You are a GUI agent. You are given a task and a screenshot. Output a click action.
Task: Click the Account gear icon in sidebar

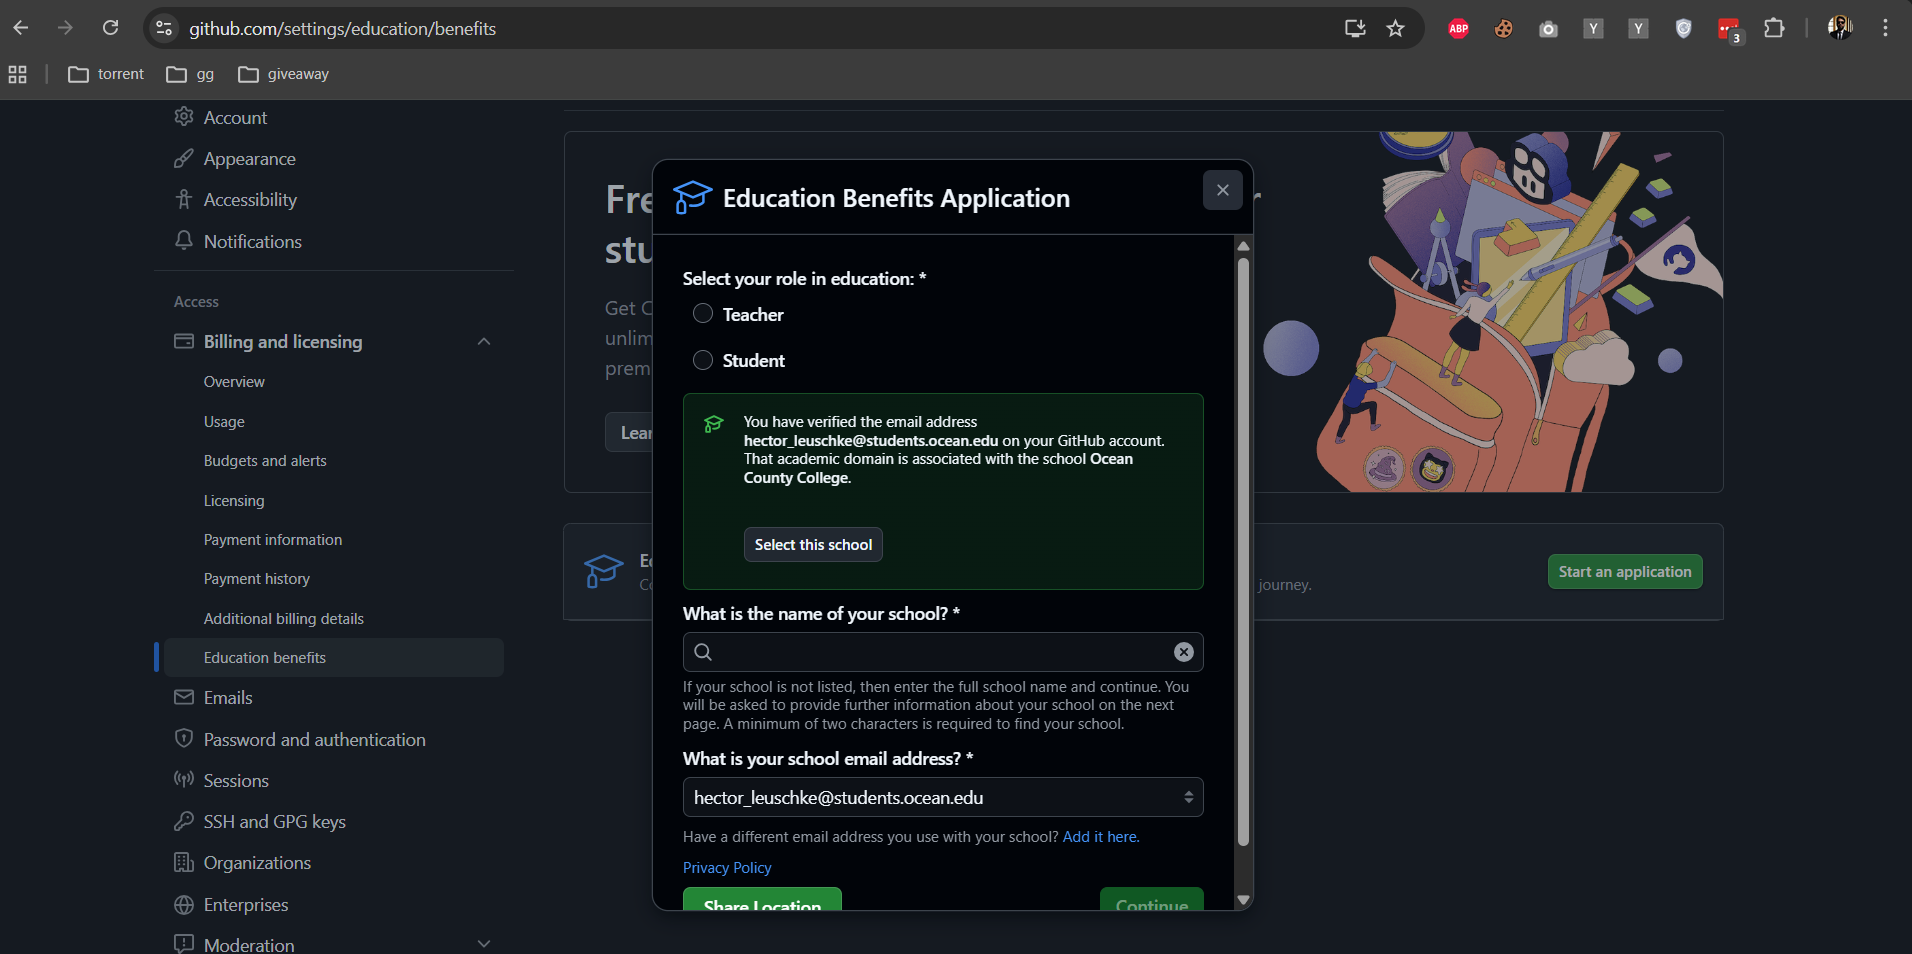[x=184, y=117]
